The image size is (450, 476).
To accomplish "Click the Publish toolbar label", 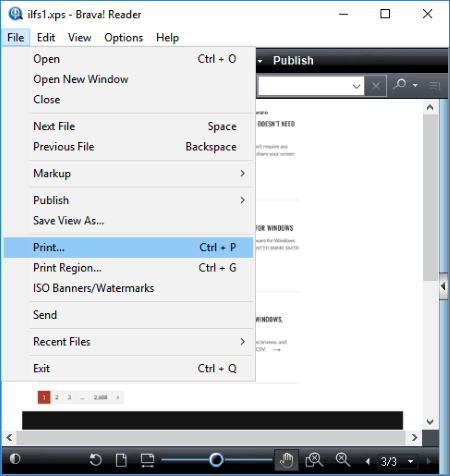I will (x=293, y=61).
